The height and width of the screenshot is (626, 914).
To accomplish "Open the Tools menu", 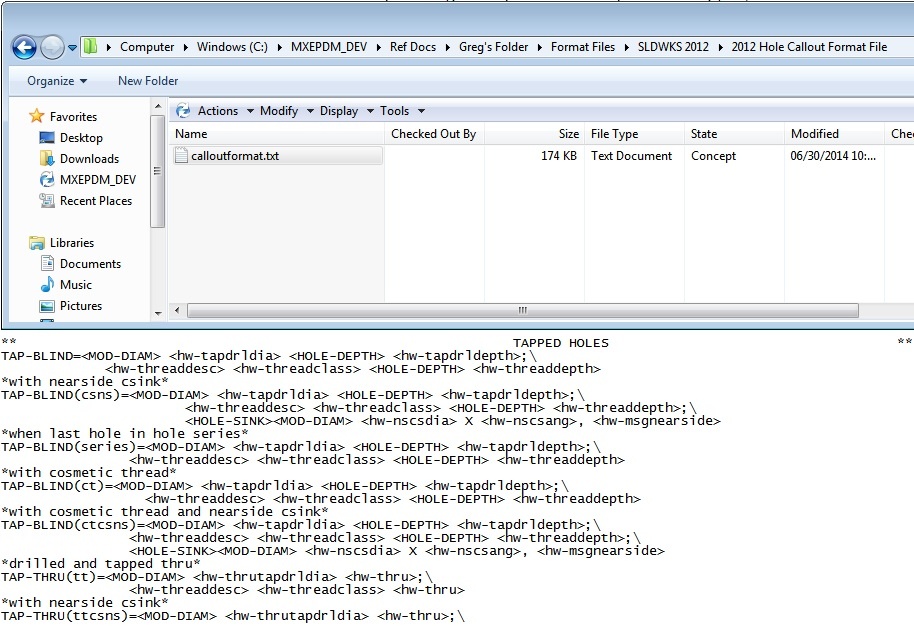I will [402, 111].
